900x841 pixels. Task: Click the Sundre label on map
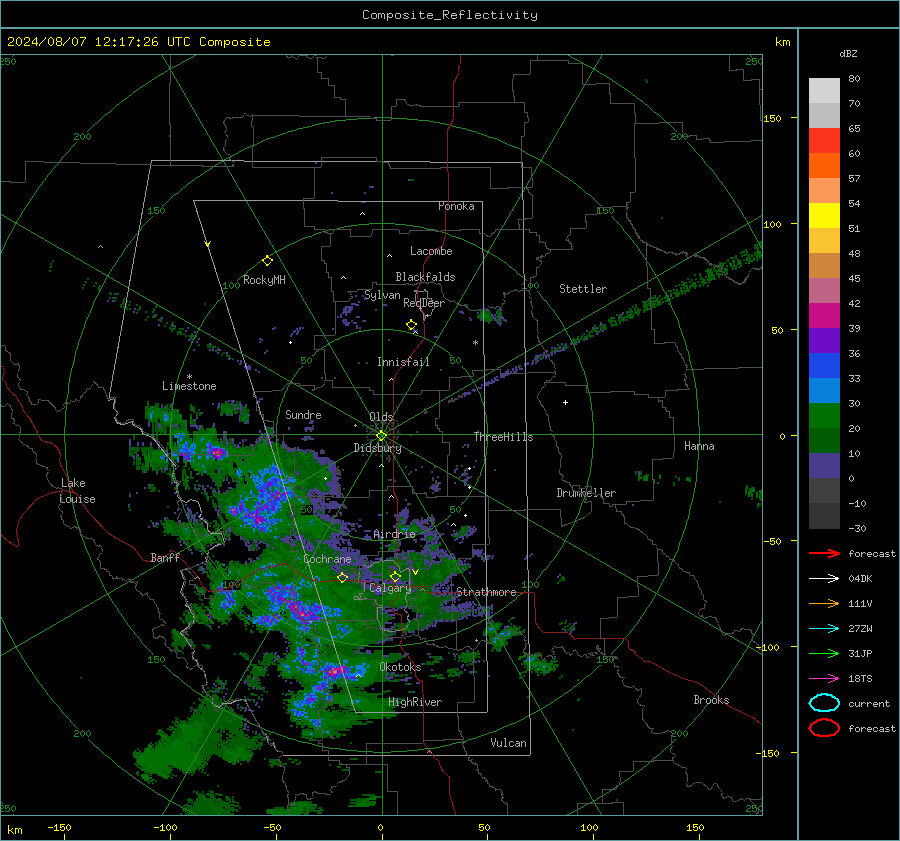point(303,415)
